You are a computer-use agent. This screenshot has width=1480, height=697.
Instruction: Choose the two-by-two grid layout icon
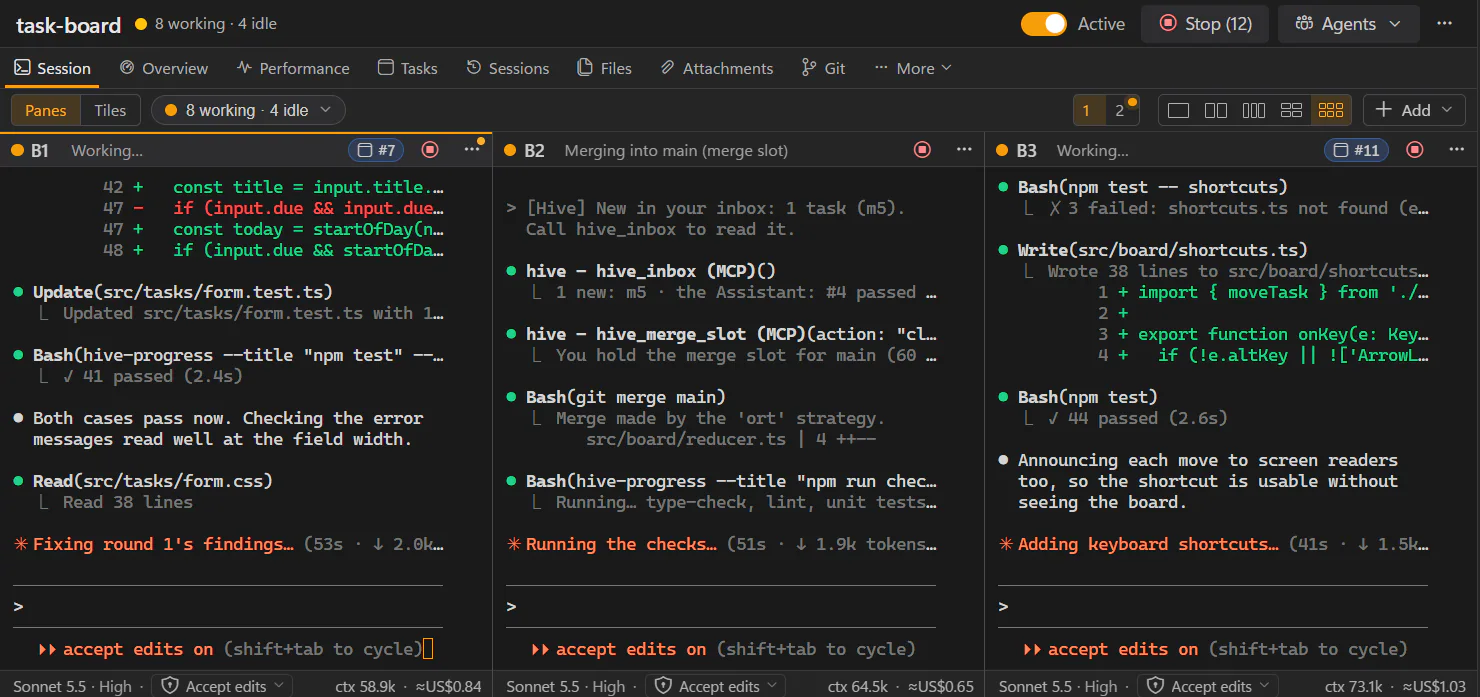pyautogui.click(x=1292, y=110)
